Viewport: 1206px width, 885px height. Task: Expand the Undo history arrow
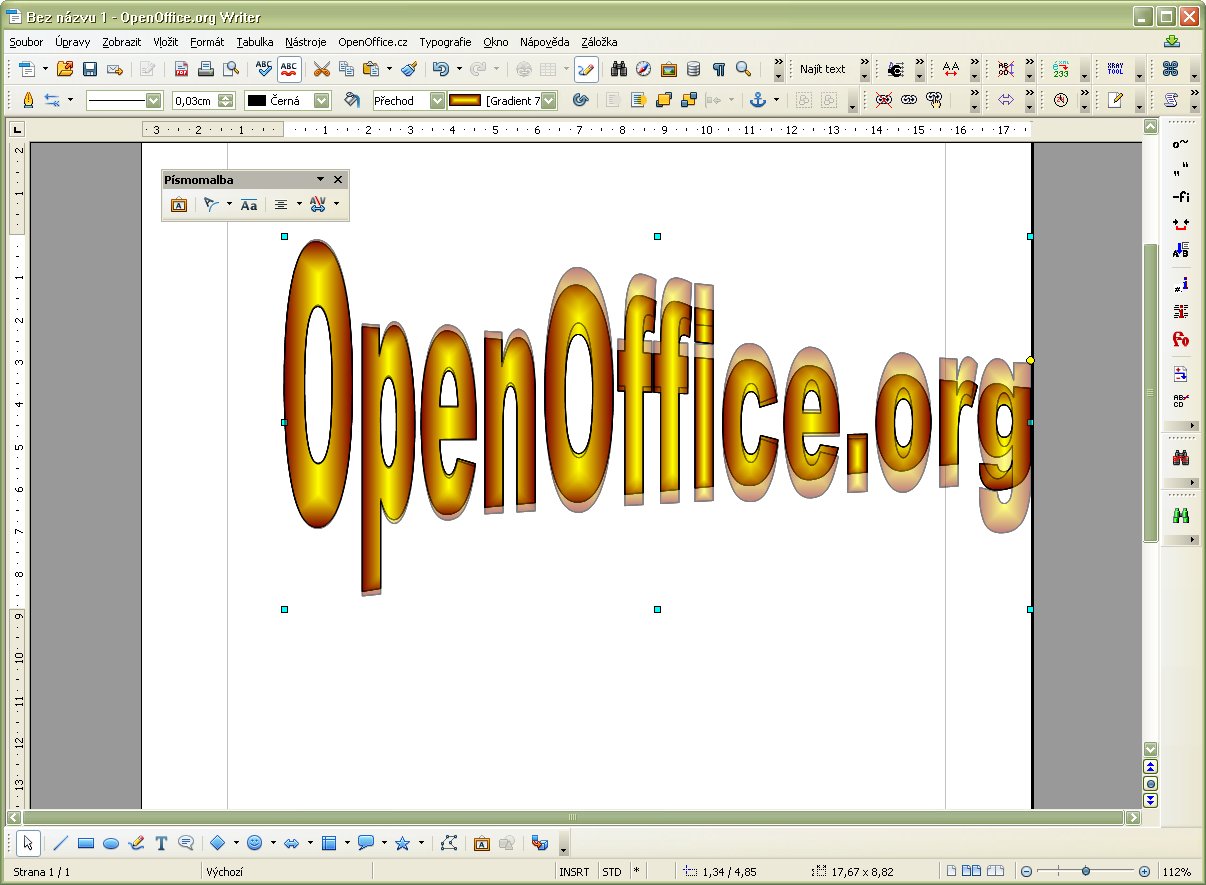(x=459, y=69)
